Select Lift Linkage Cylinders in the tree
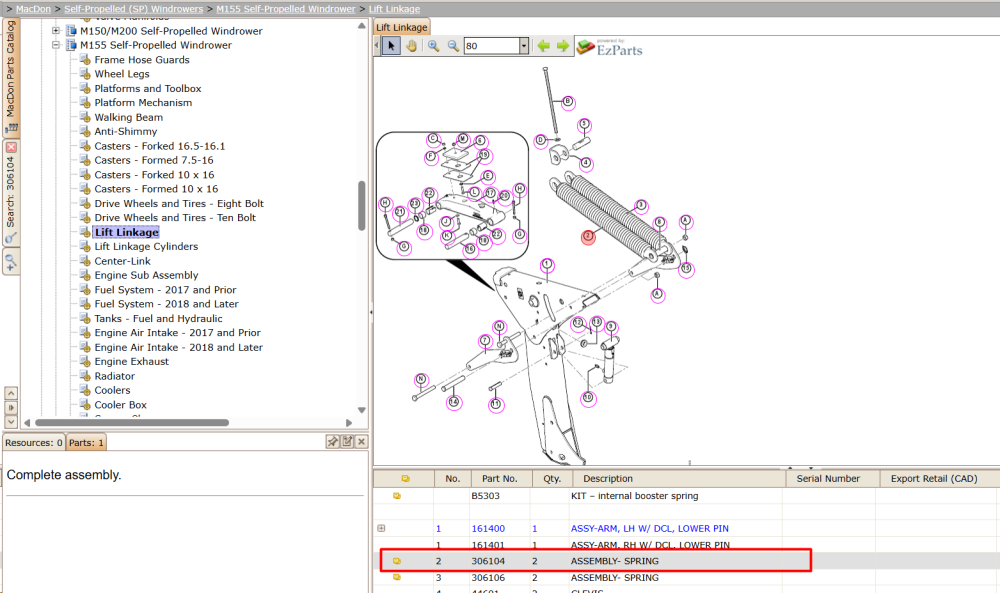Image resolution: width=1000 pixels, height=593 pixels. tap(146, 247)
